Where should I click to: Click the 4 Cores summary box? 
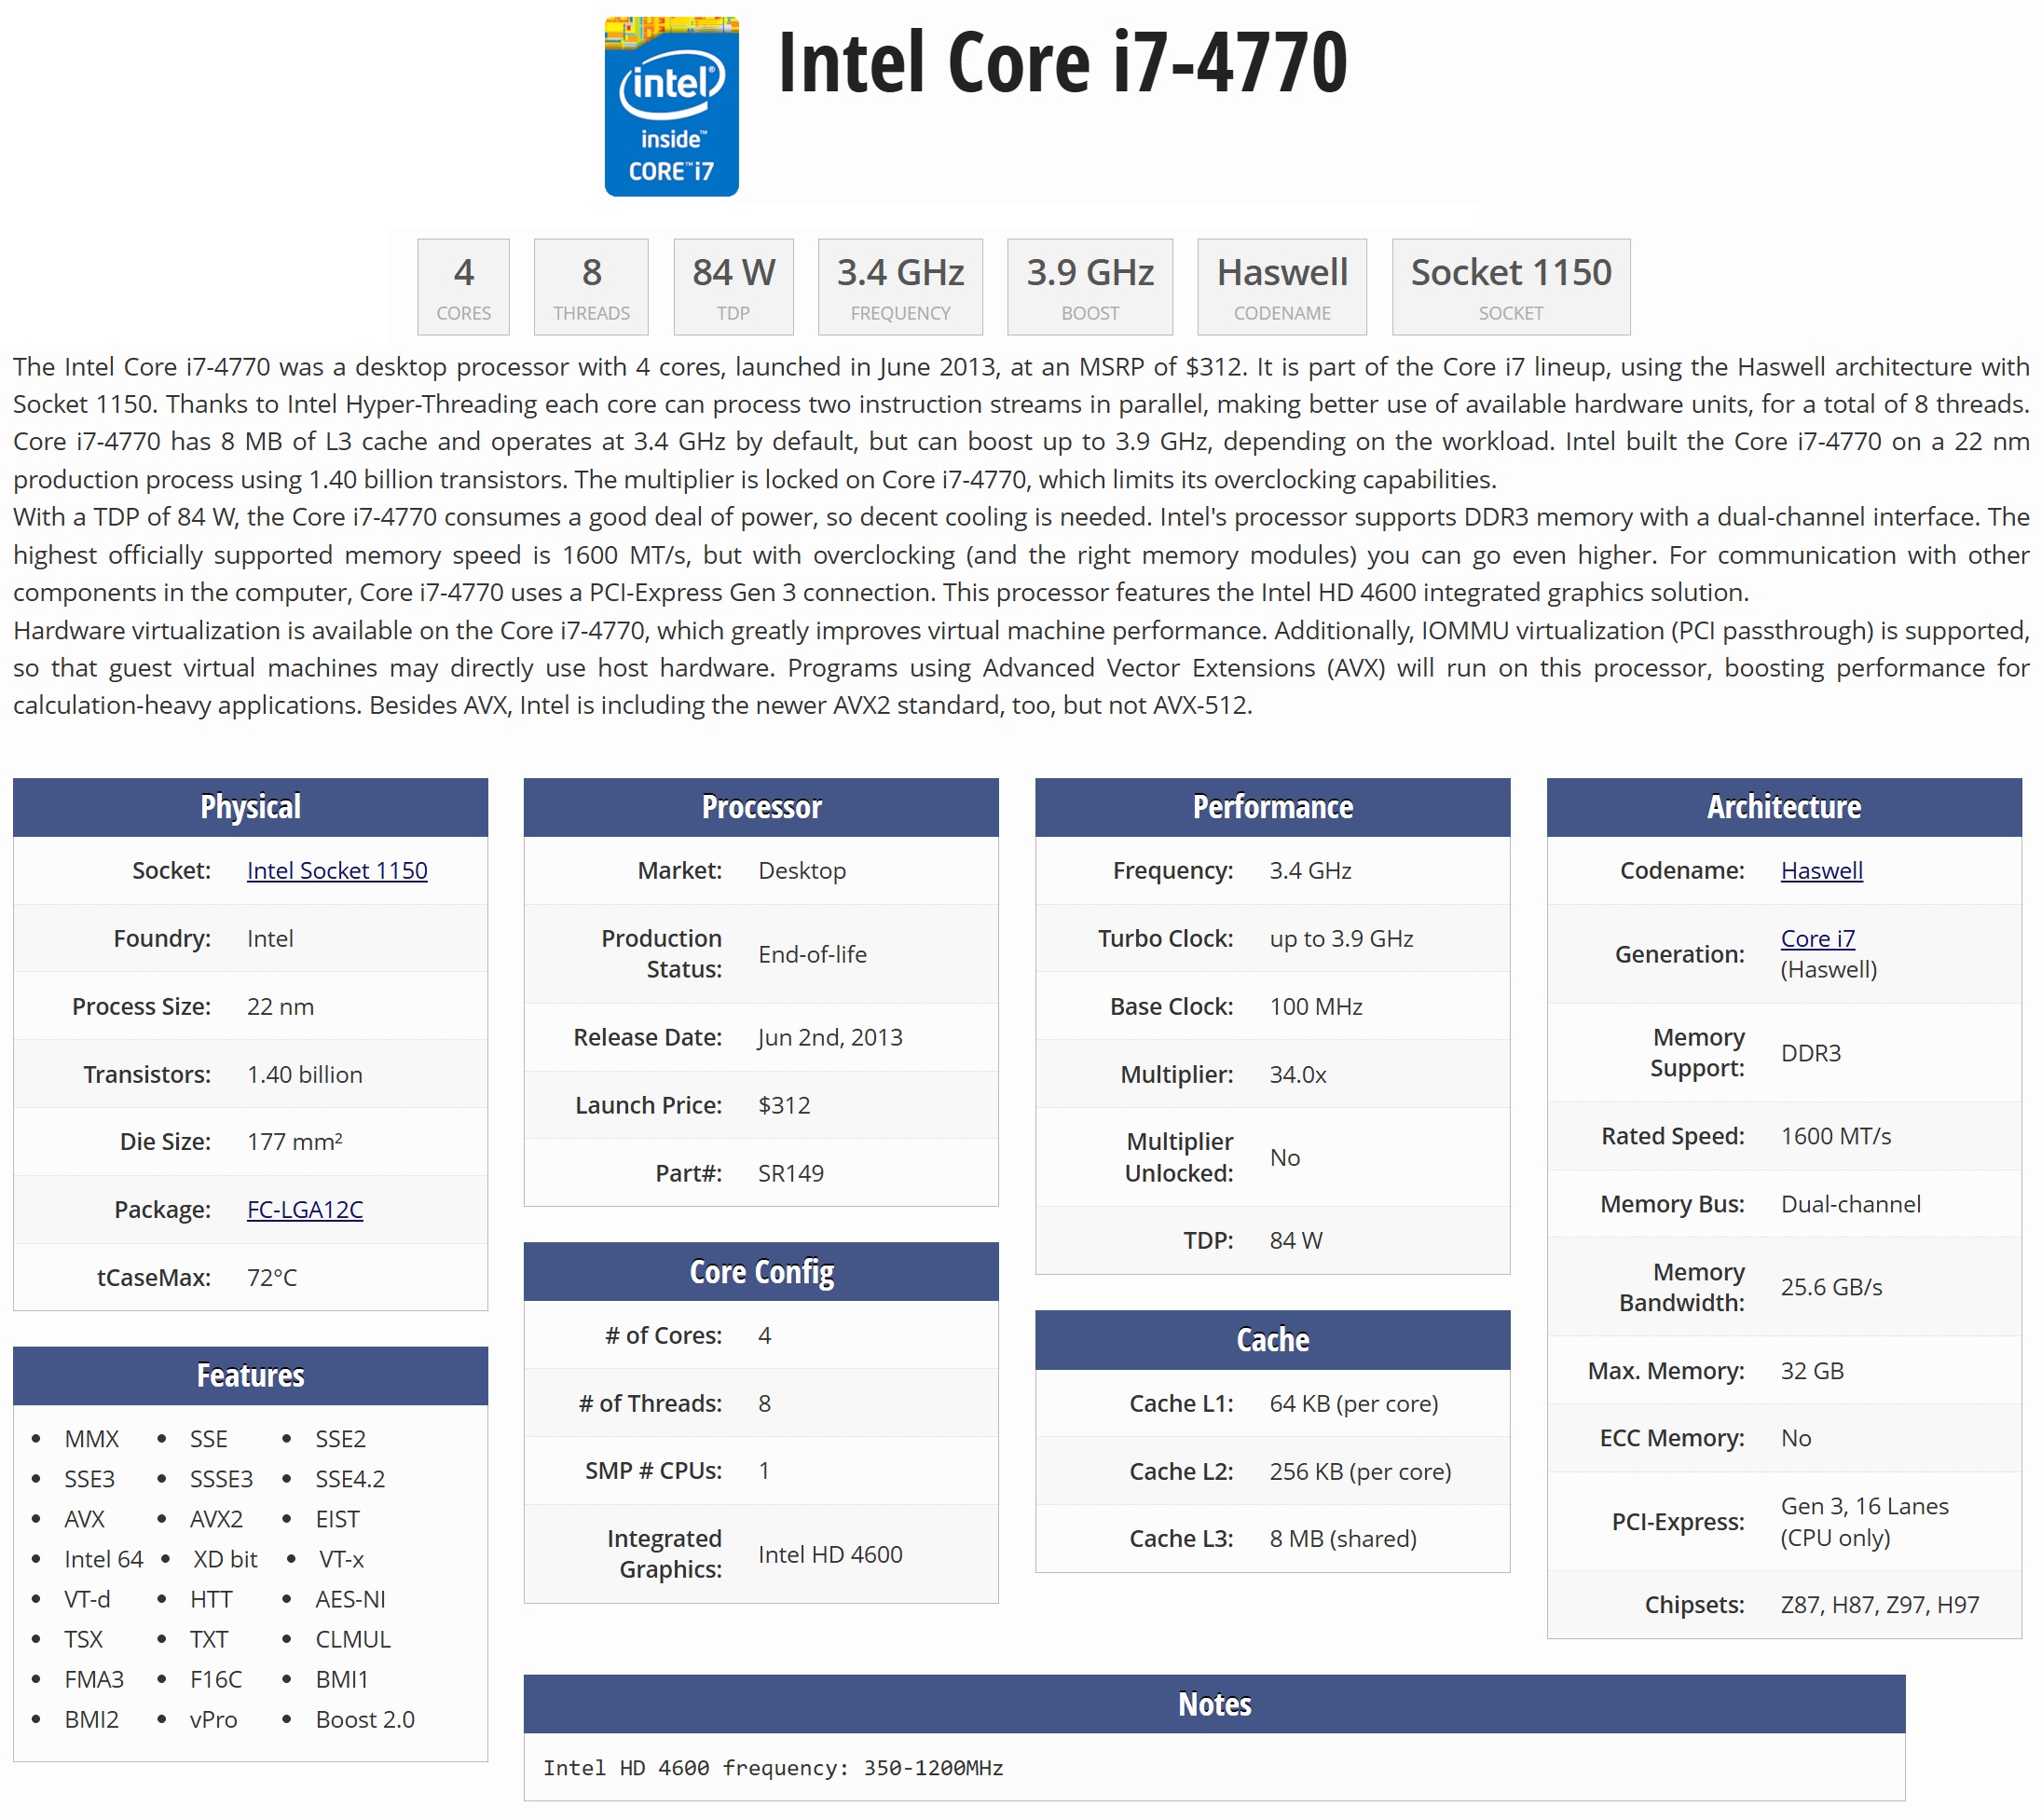pyautogui.click(x=463, y=286)
